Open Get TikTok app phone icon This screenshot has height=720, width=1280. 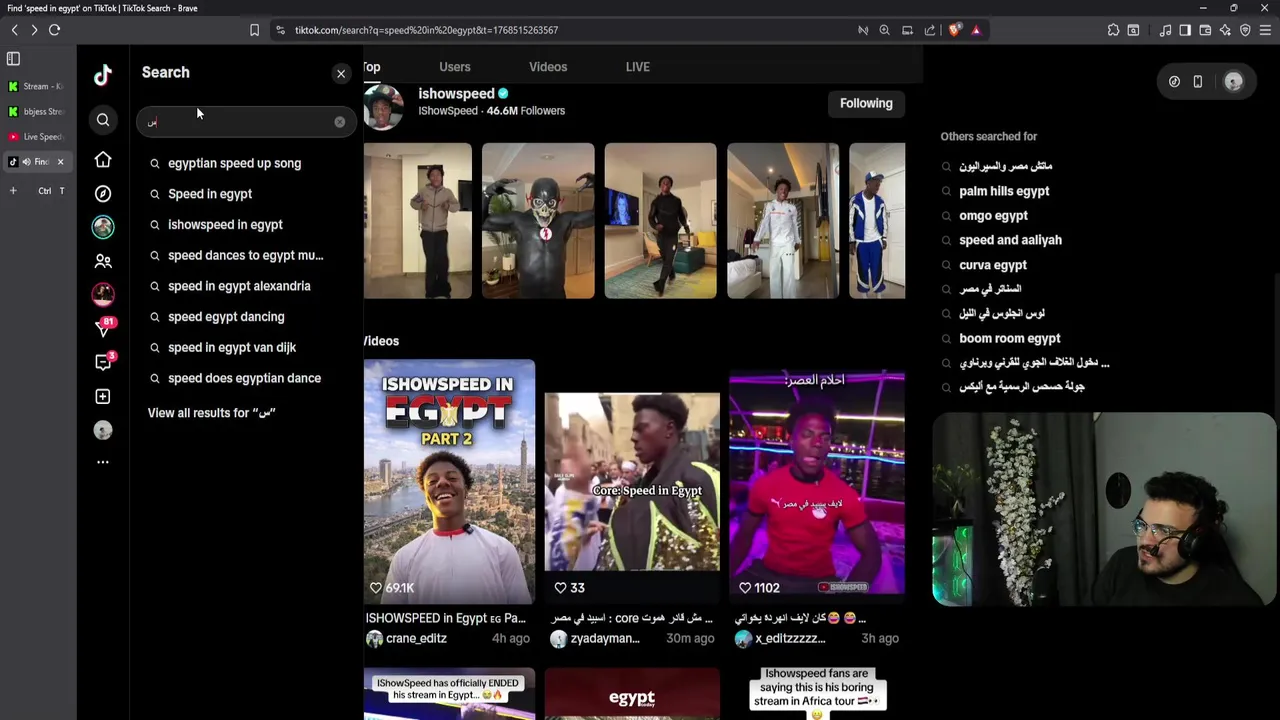(x=1197, y=82)
